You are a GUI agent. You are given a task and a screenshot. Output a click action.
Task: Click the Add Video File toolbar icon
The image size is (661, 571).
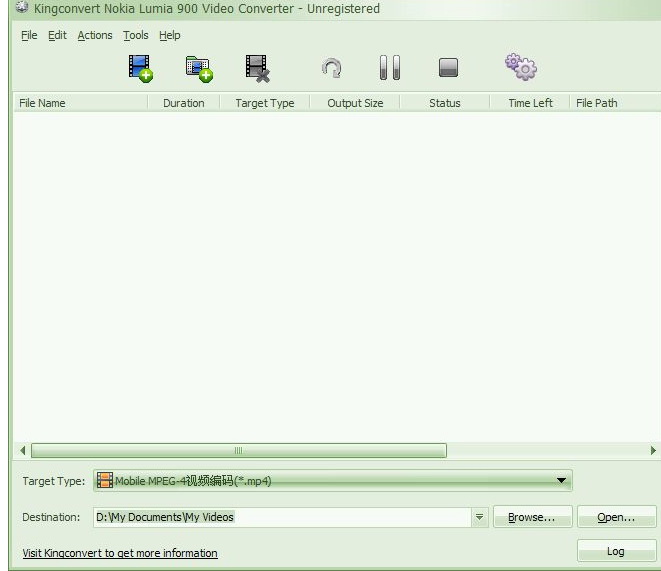tap(141, 68)
